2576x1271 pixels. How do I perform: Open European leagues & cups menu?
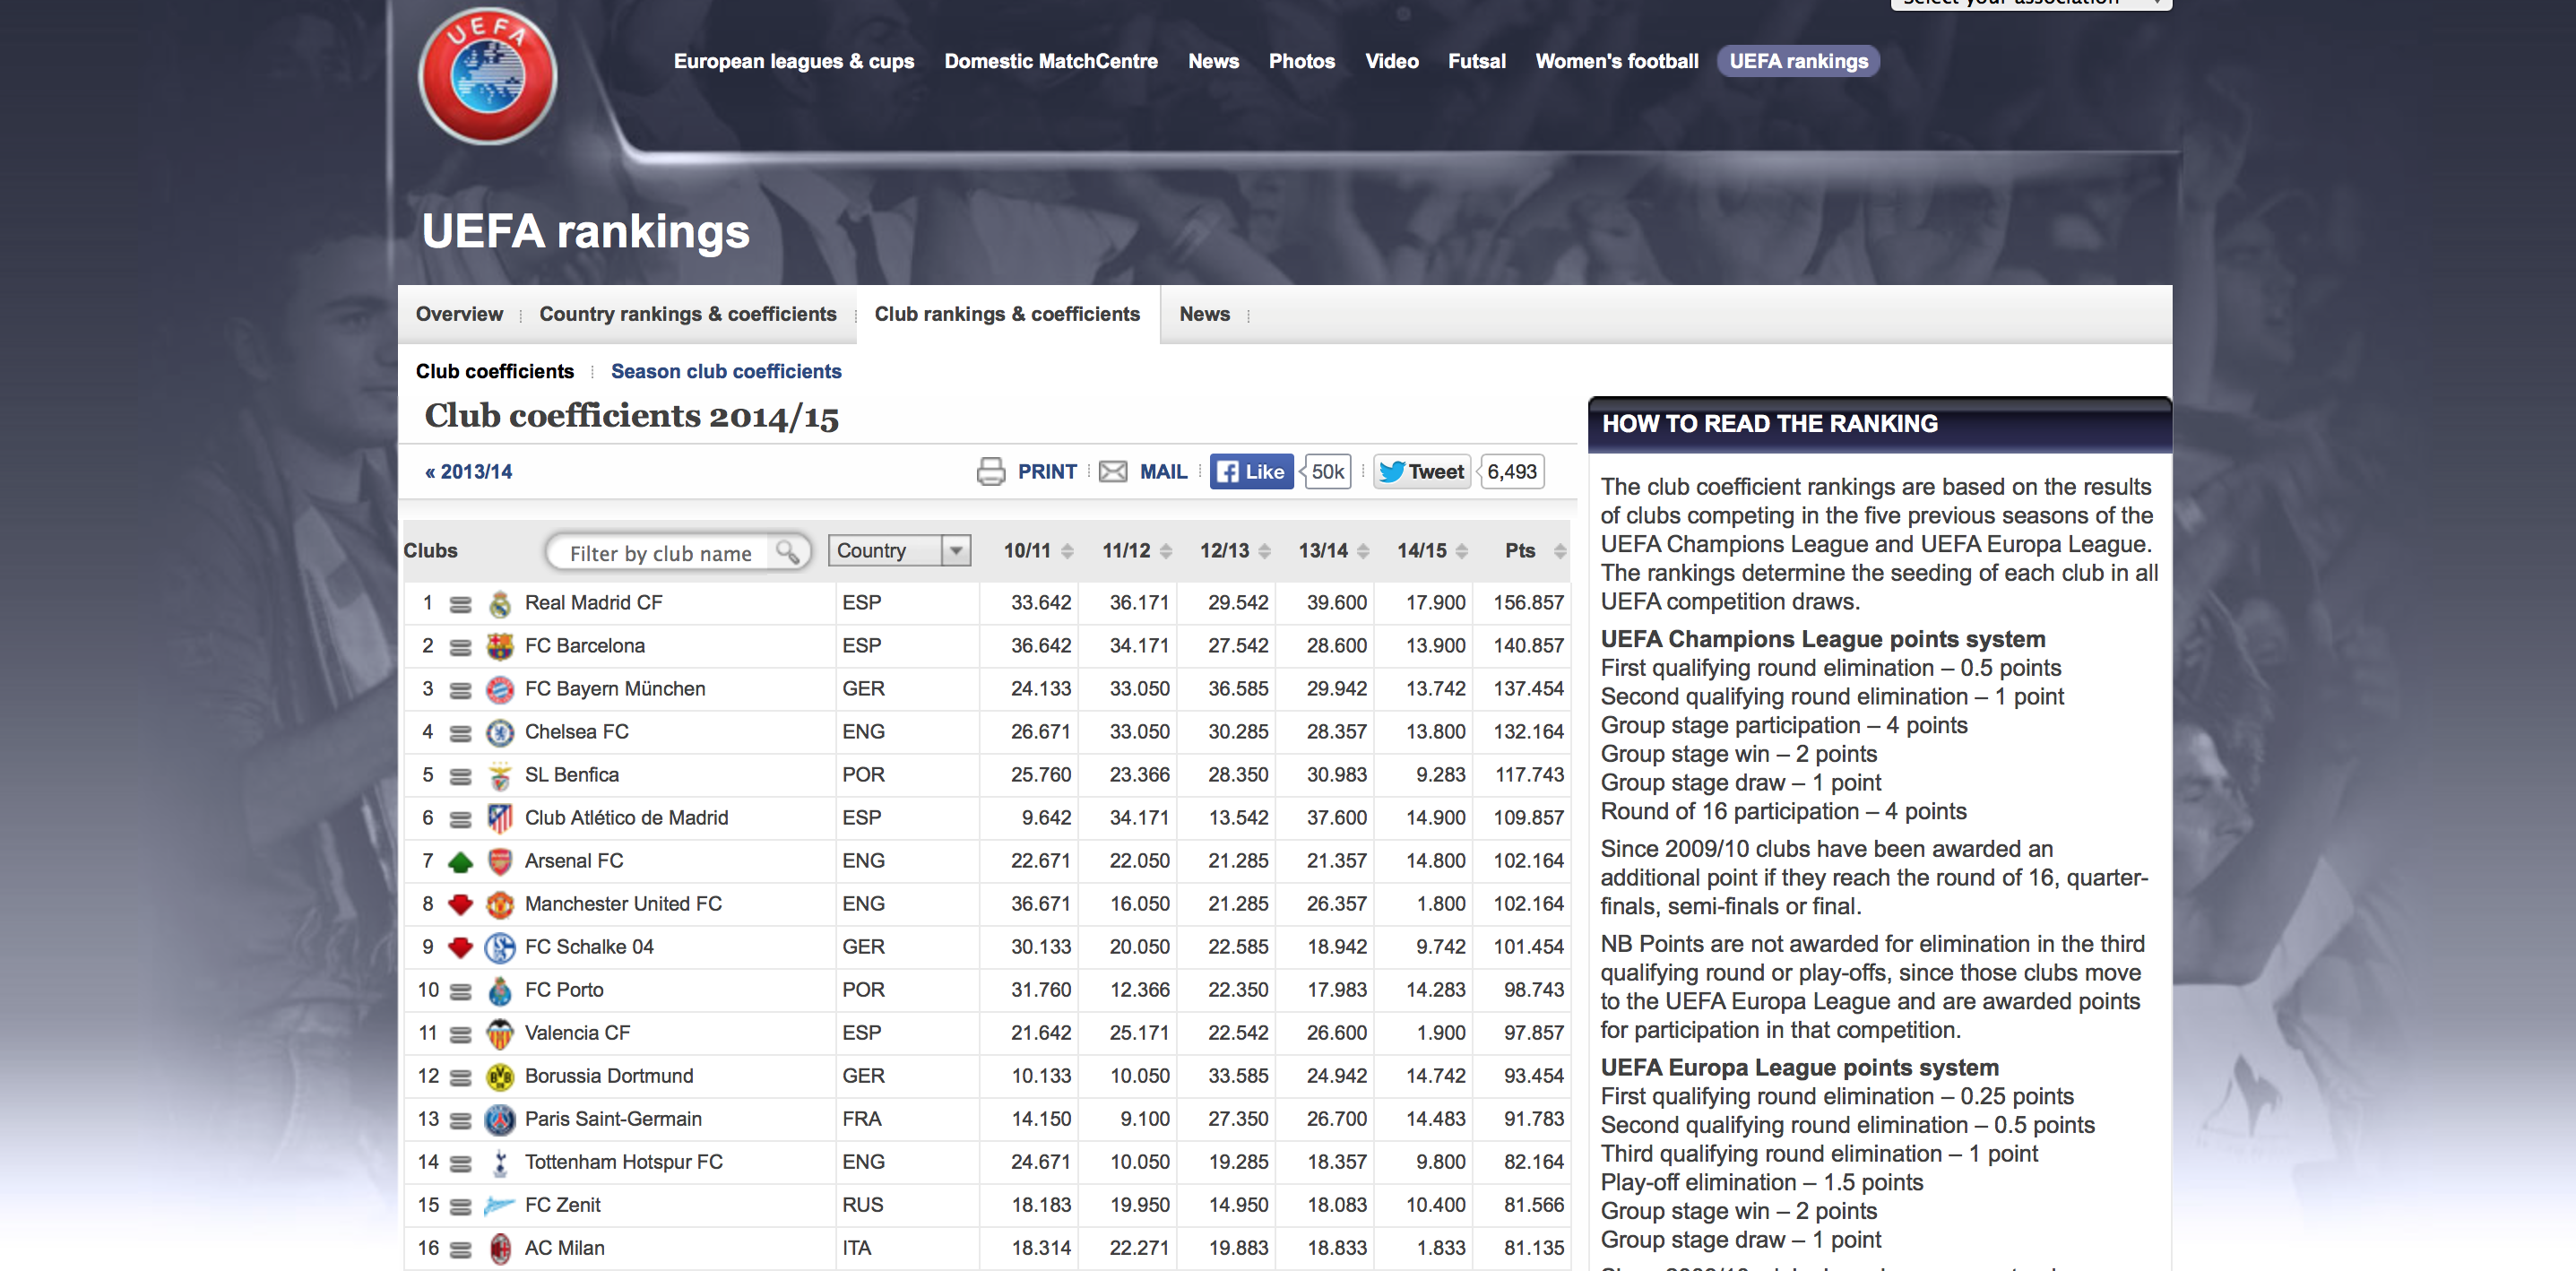coord(794,61)
